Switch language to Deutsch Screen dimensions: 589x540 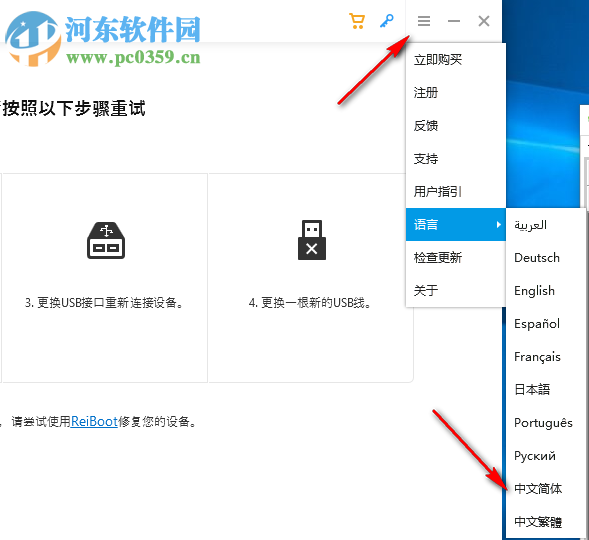tap(545, 258)
